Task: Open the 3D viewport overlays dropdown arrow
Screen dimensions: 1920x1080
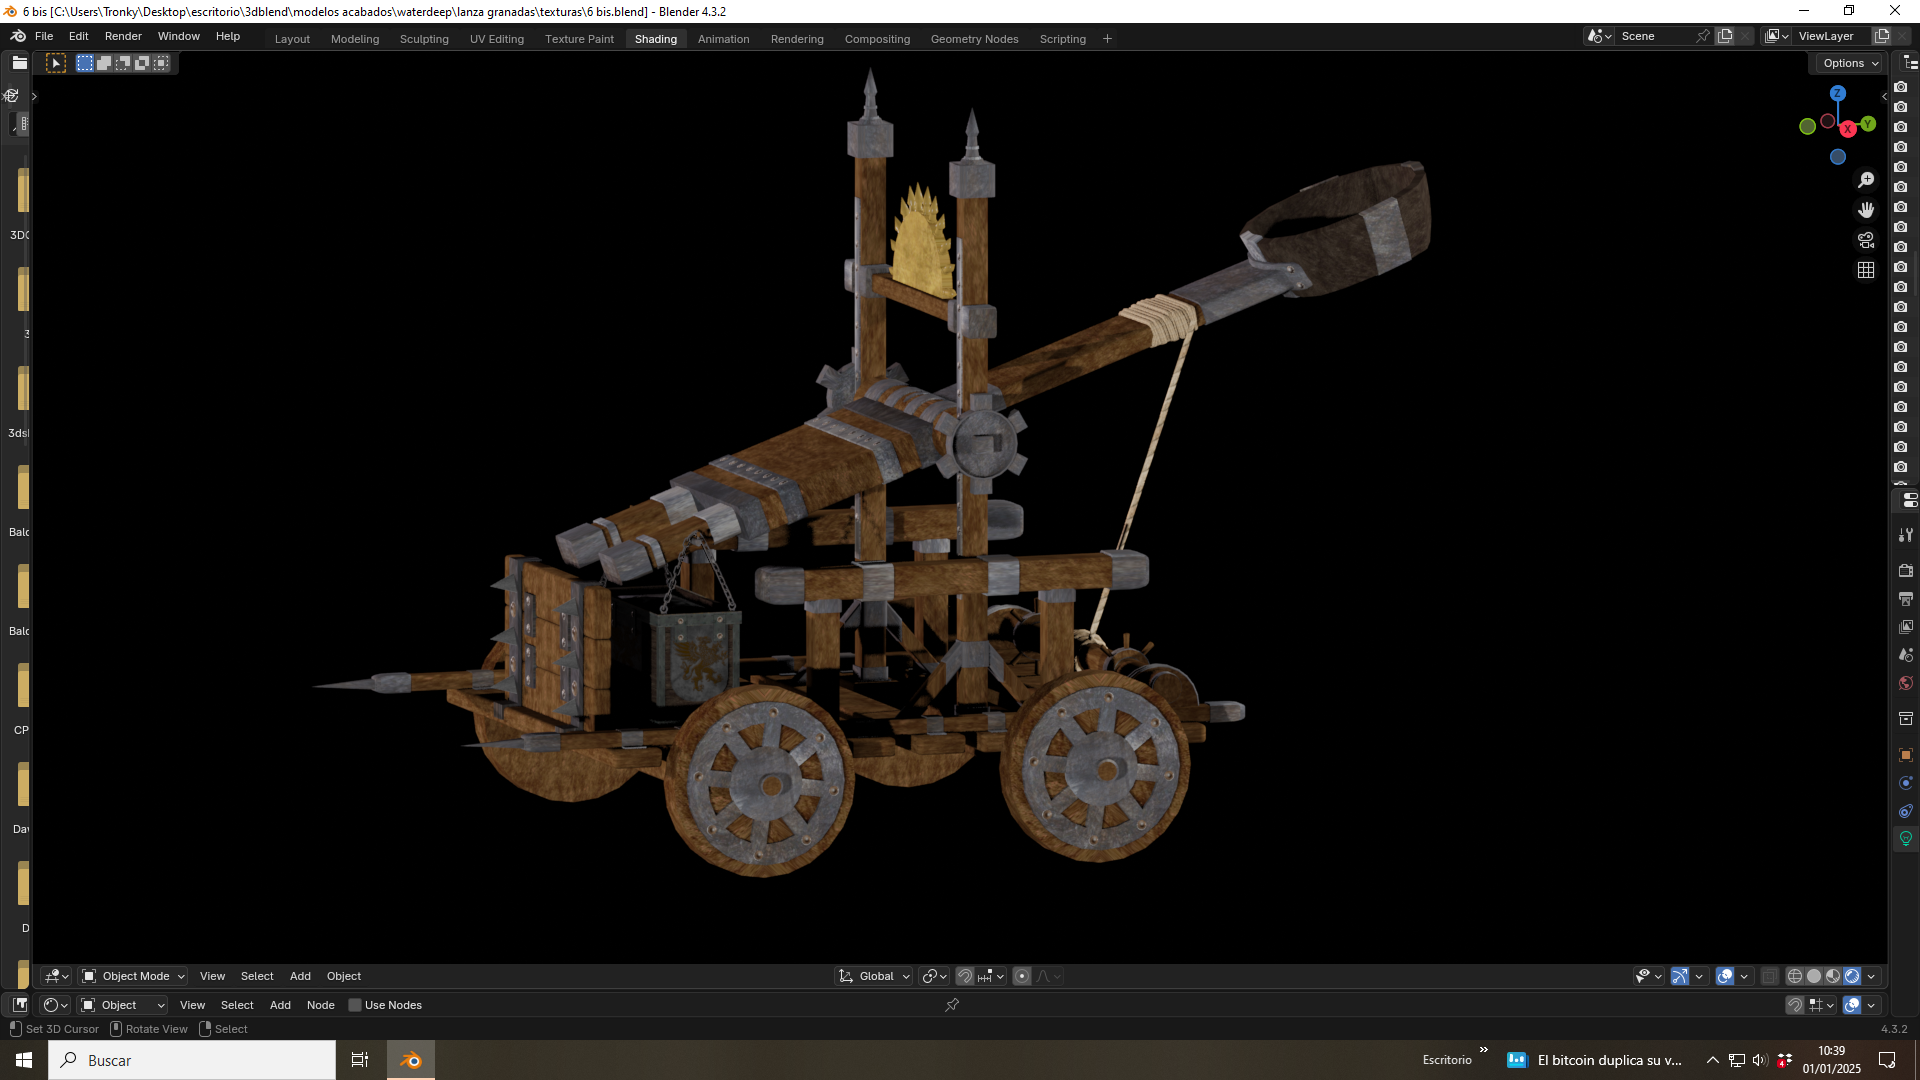Action: [x=1744, y=976]
